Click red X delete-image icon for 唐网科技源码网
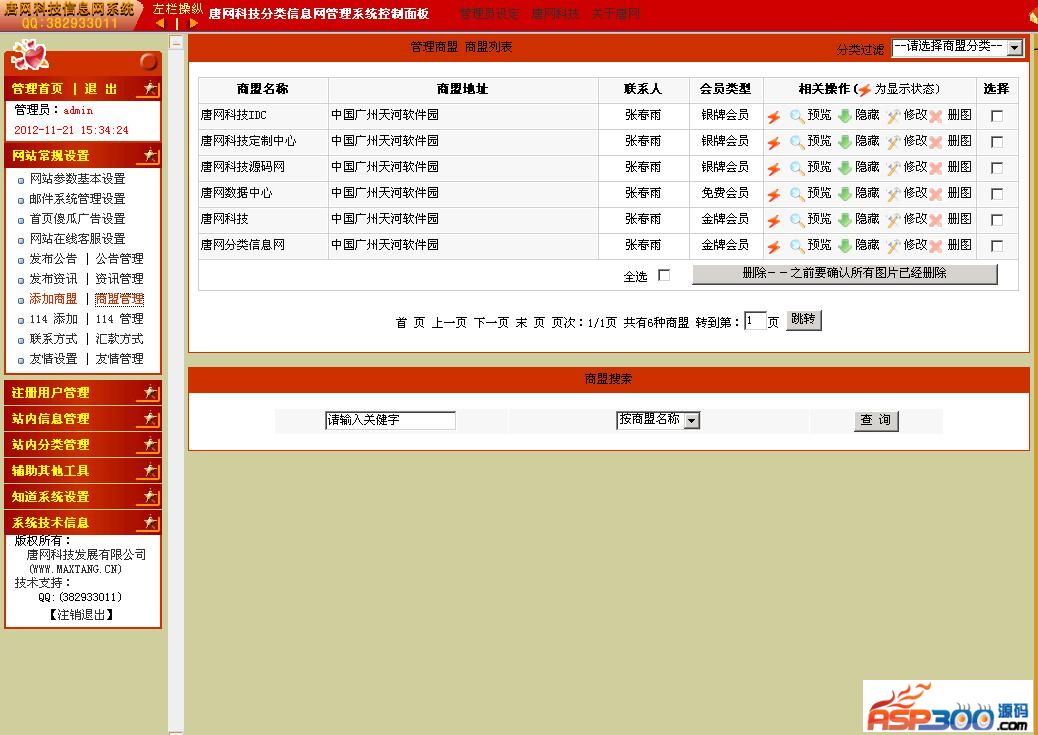This screenshot has height=735, width=1038. tap(935, 168)
